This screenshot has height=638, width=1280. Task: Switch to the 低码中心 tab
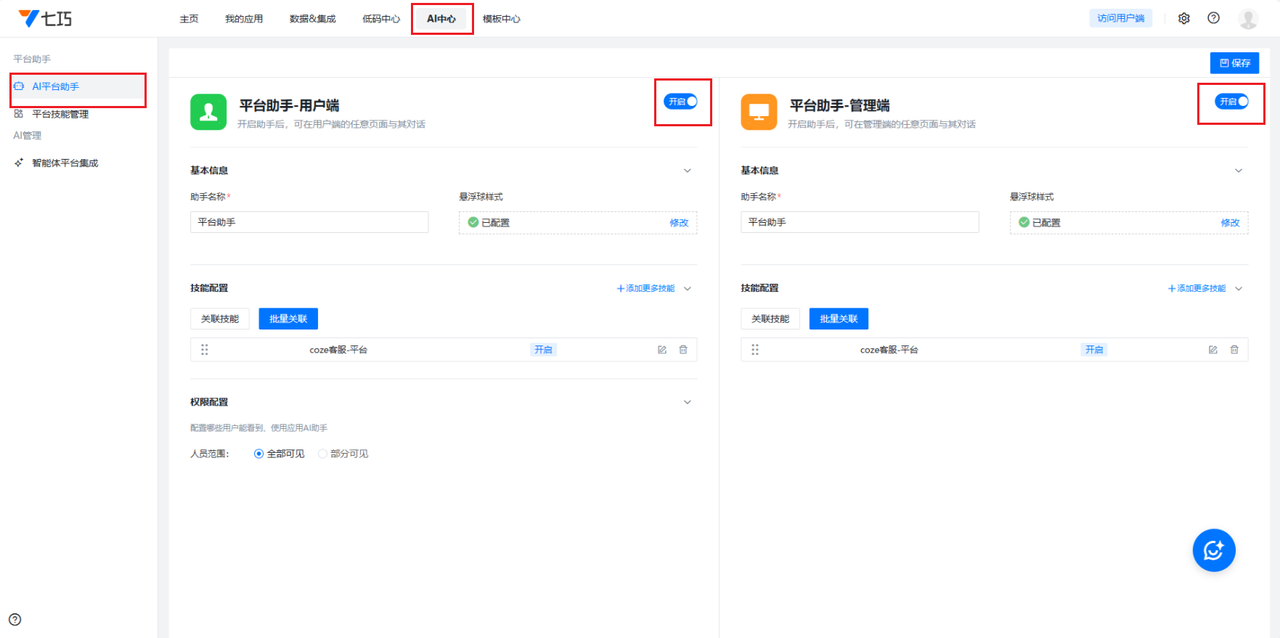pos(381,19)
